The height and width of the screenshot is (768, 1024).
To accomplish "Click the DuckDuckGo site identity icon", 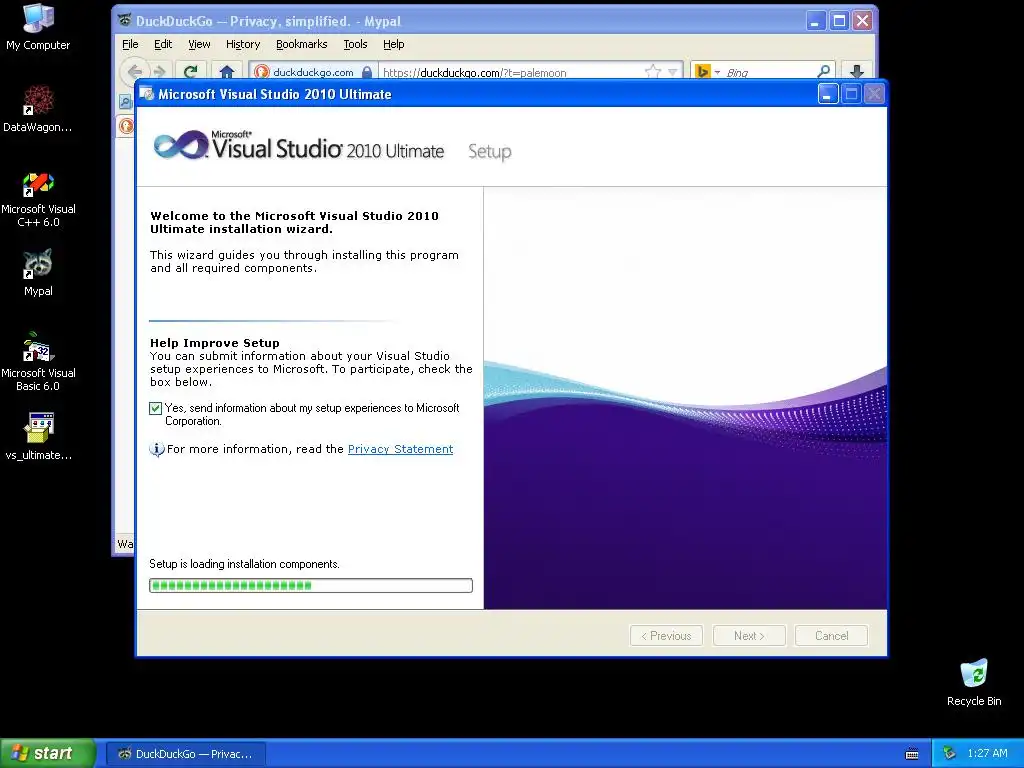I will 262,72.
